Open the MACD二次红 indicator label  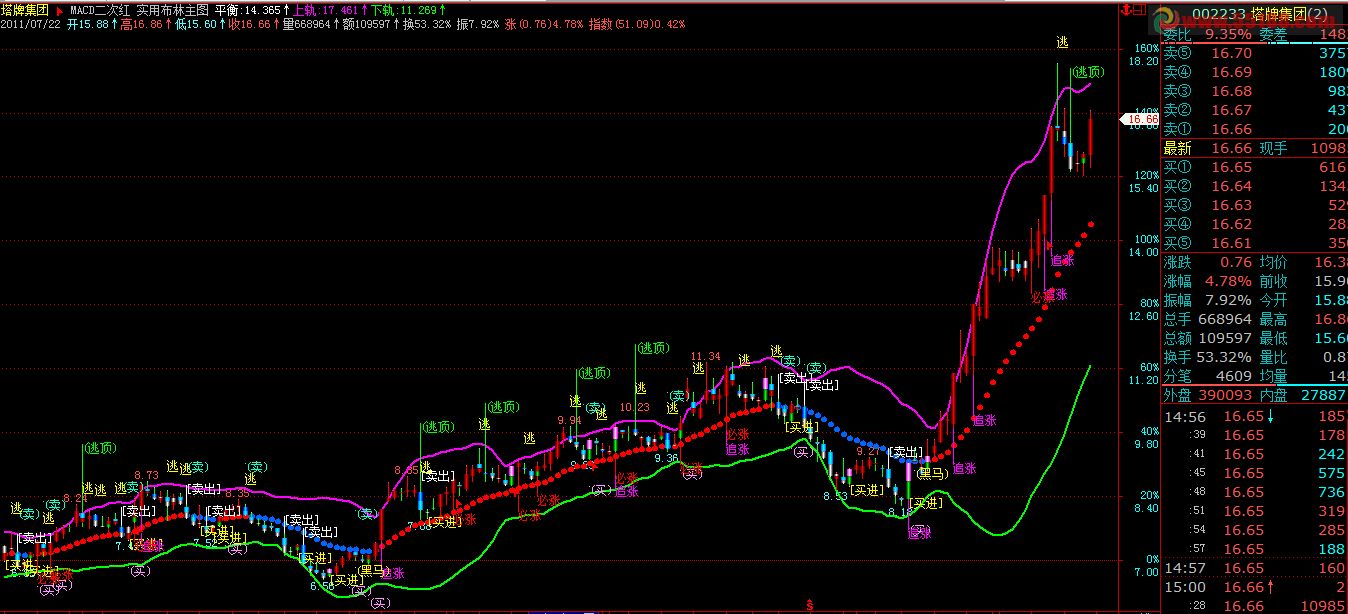101,9
